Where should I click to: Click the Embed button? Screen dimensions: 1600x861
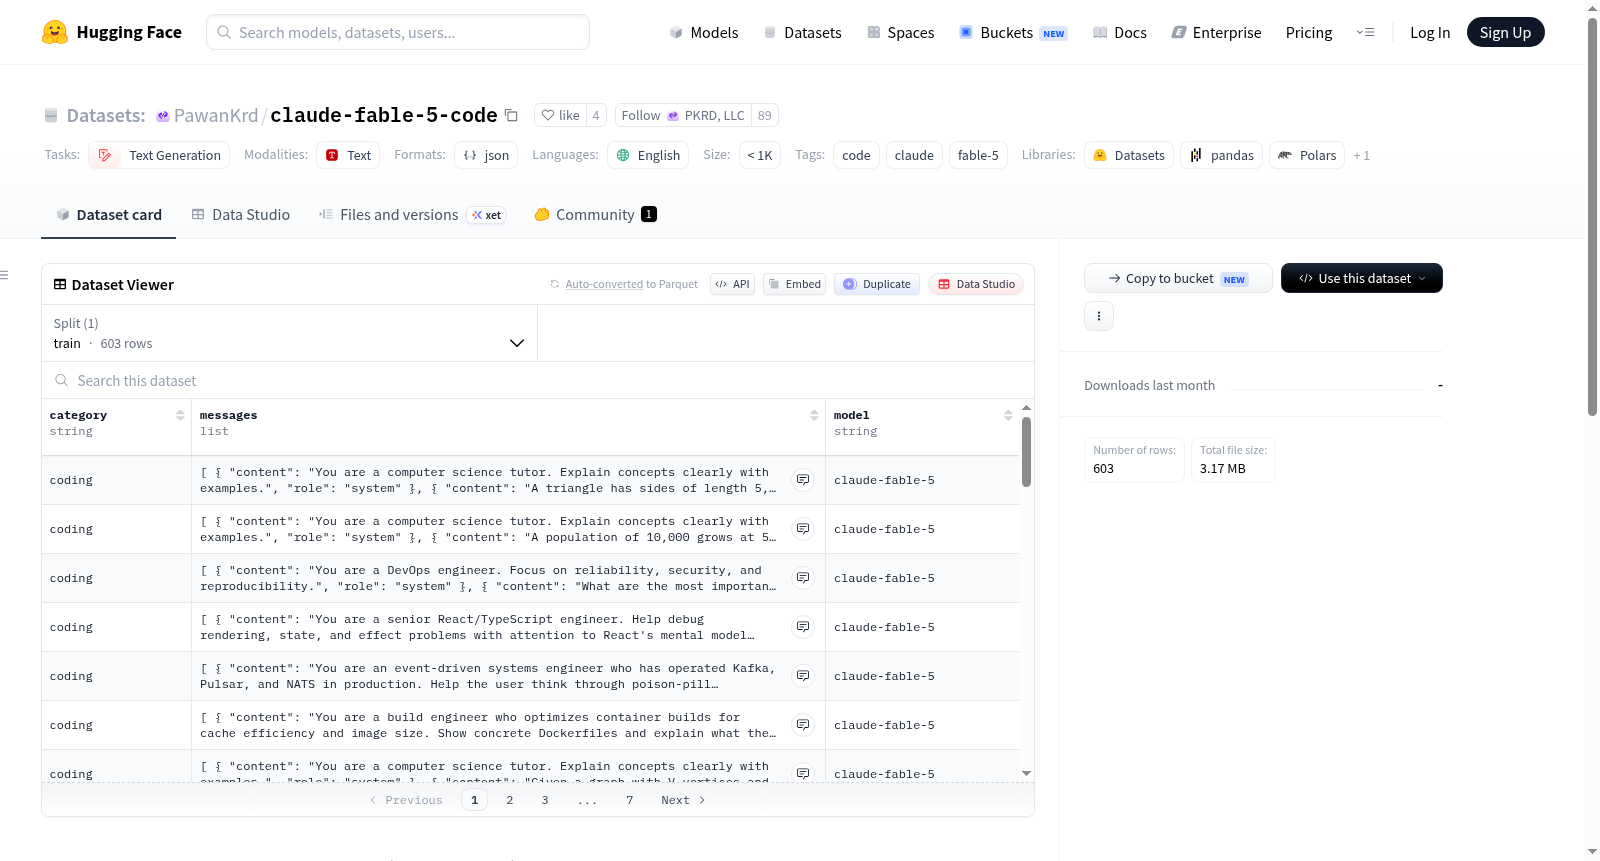tap(794, 284)
